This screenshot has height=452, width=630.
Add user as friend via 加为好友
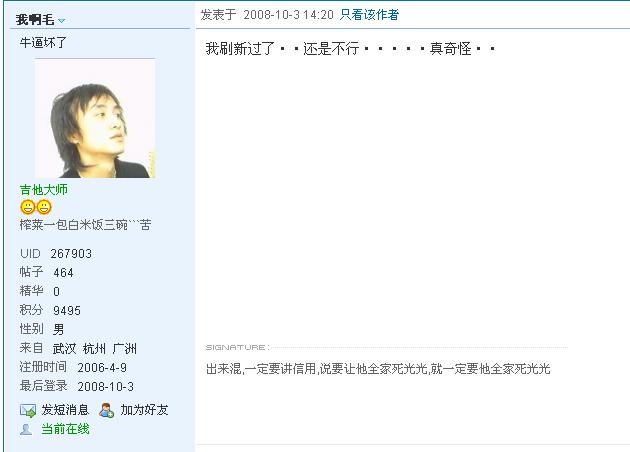pos(144,410)
